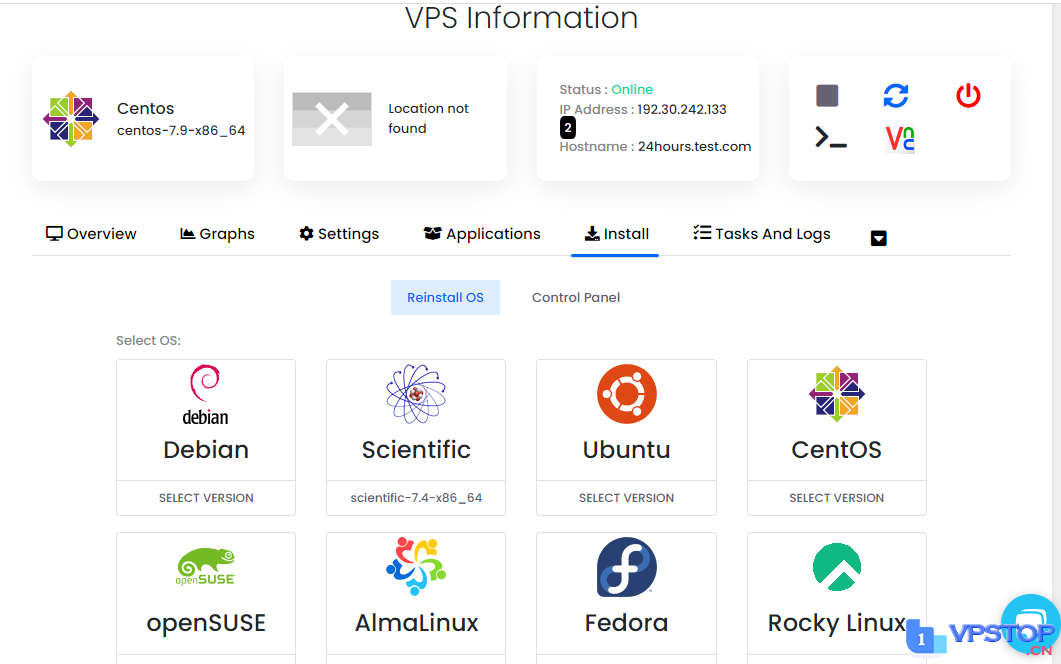The width and height of the screenshot is (1061, 664).
Task: Click the IP count badge showing 2
Action: coord(568,128)
